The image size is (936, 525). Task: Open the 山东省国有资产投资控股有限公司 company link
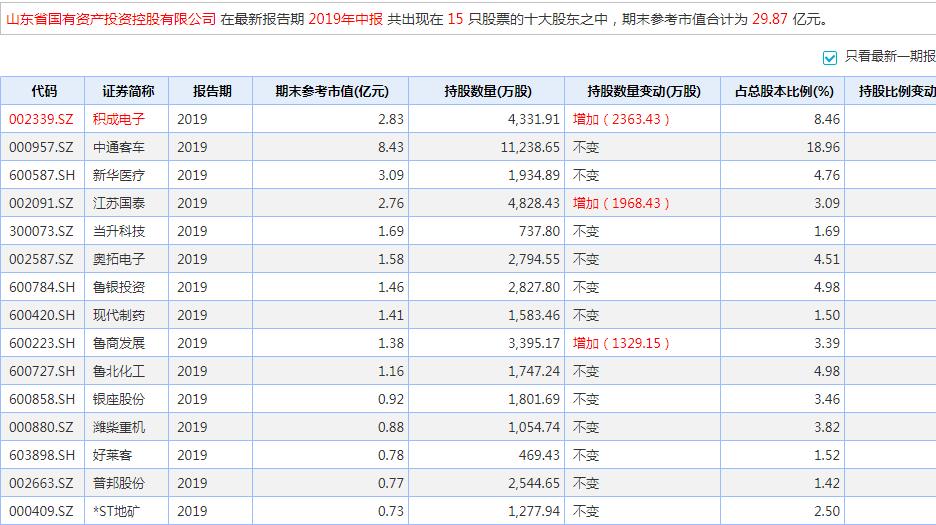111,19
